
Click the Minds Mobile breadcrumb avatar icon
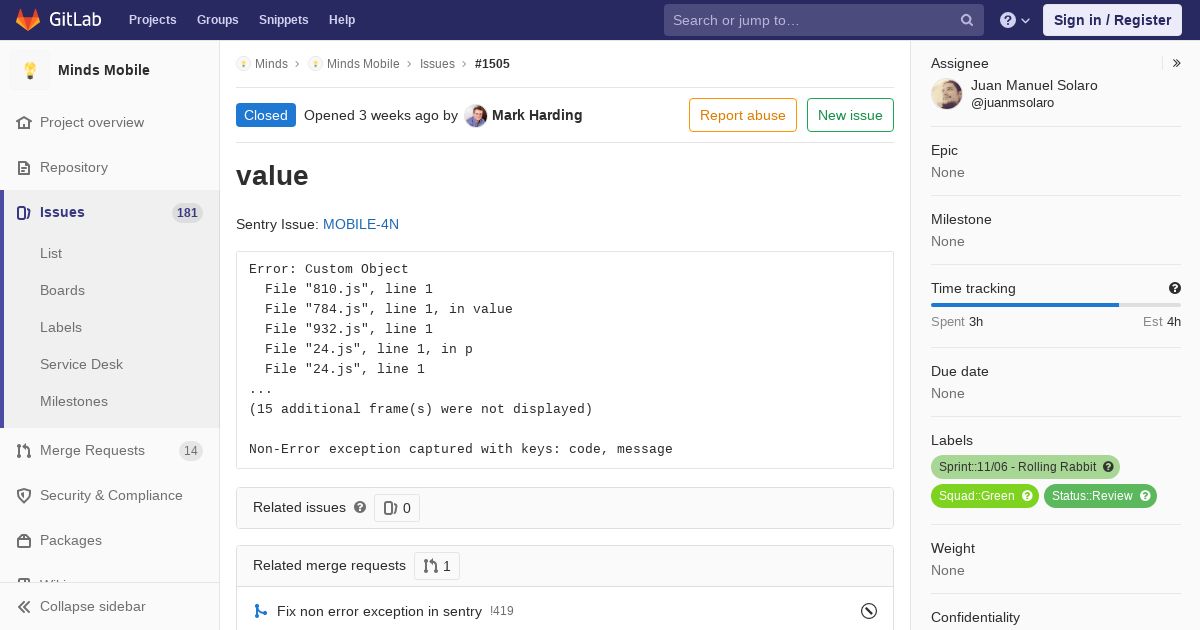click(x=315, y=64)
